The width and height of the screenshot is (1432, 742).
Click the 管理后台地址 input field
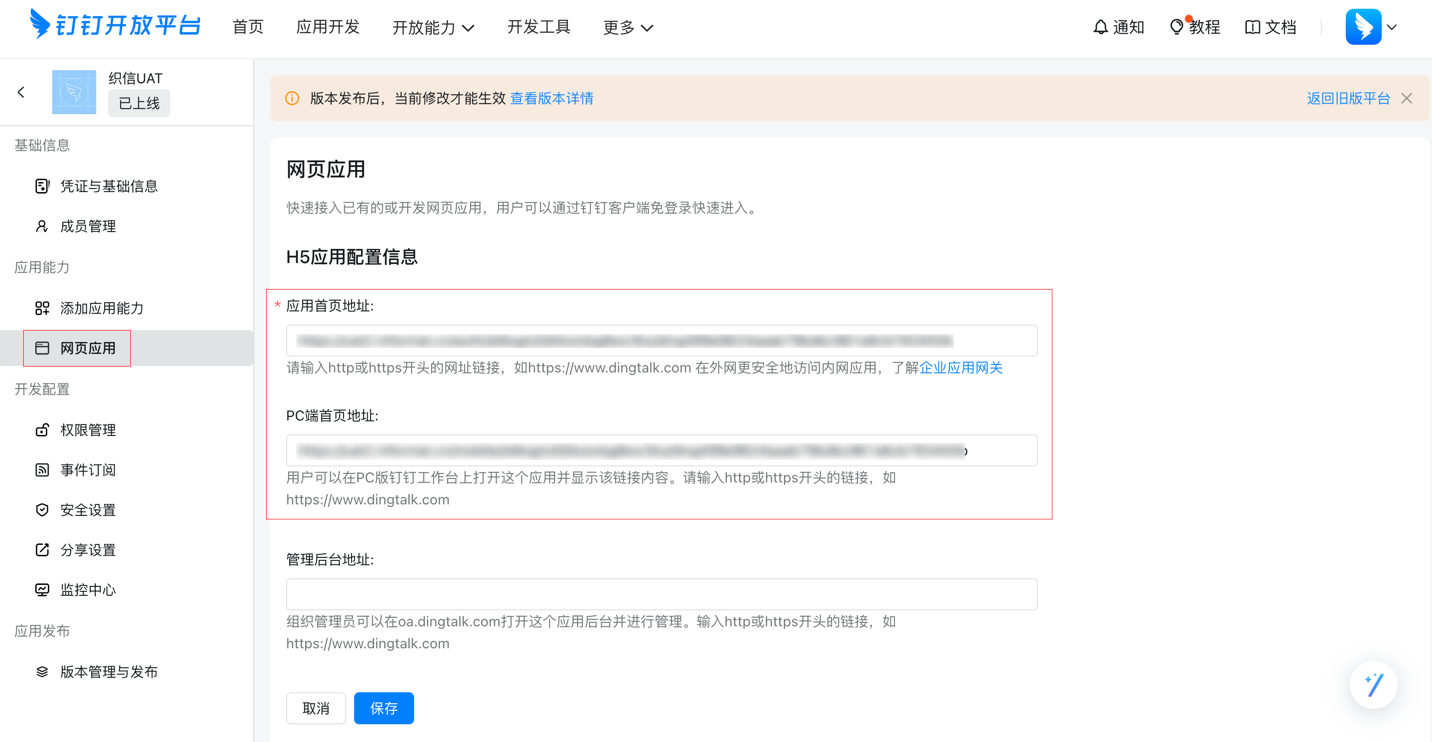point(661,594)
